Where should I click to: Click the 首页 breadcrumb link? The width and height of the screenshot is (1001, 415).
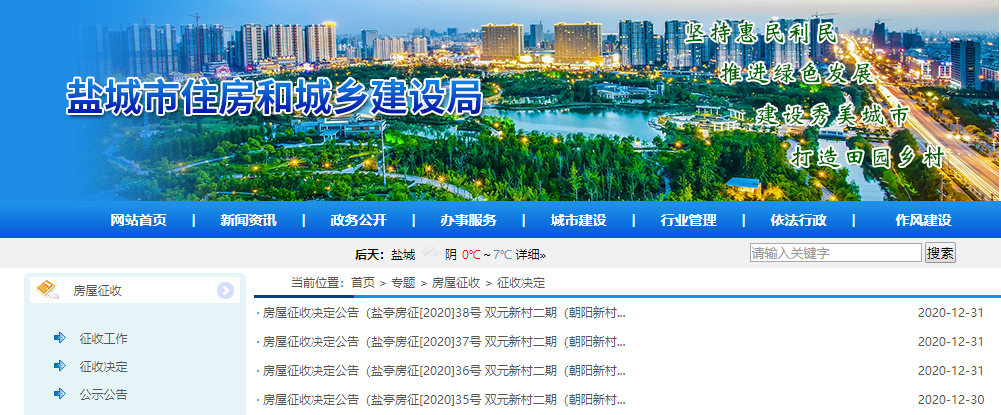pos(363,283)
